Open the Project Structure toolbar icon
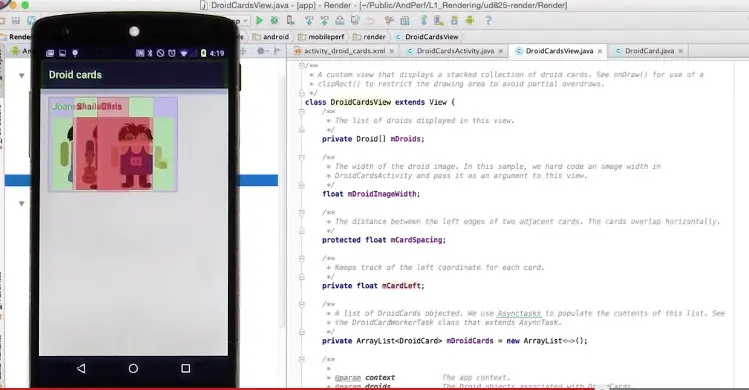Viewport: 749px width, 390px height. (405, 21)
